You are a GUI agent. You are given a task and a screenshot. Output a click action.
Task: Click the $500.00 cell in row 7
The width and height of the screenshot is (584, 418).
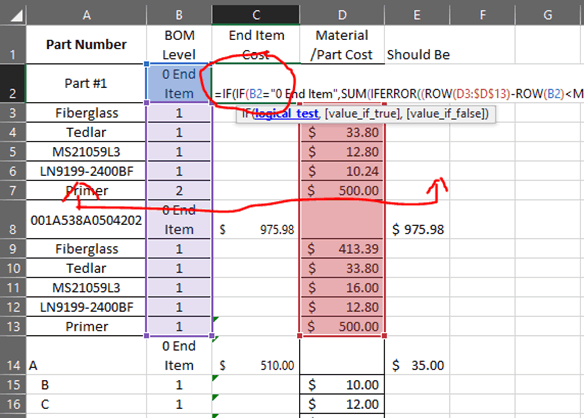[x=342, y=190]
